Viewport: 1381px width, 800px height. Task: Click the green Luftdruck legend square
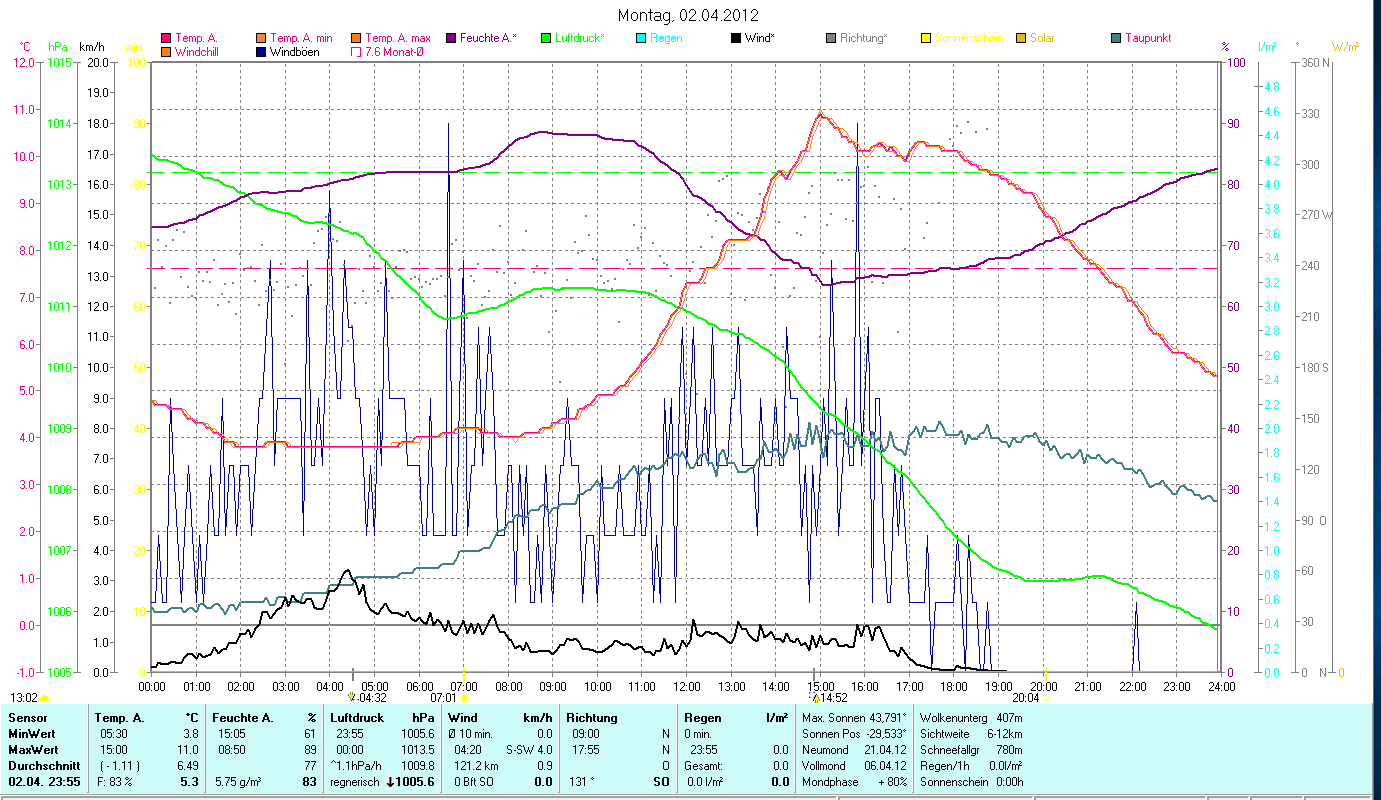click(x=546, y=38)
